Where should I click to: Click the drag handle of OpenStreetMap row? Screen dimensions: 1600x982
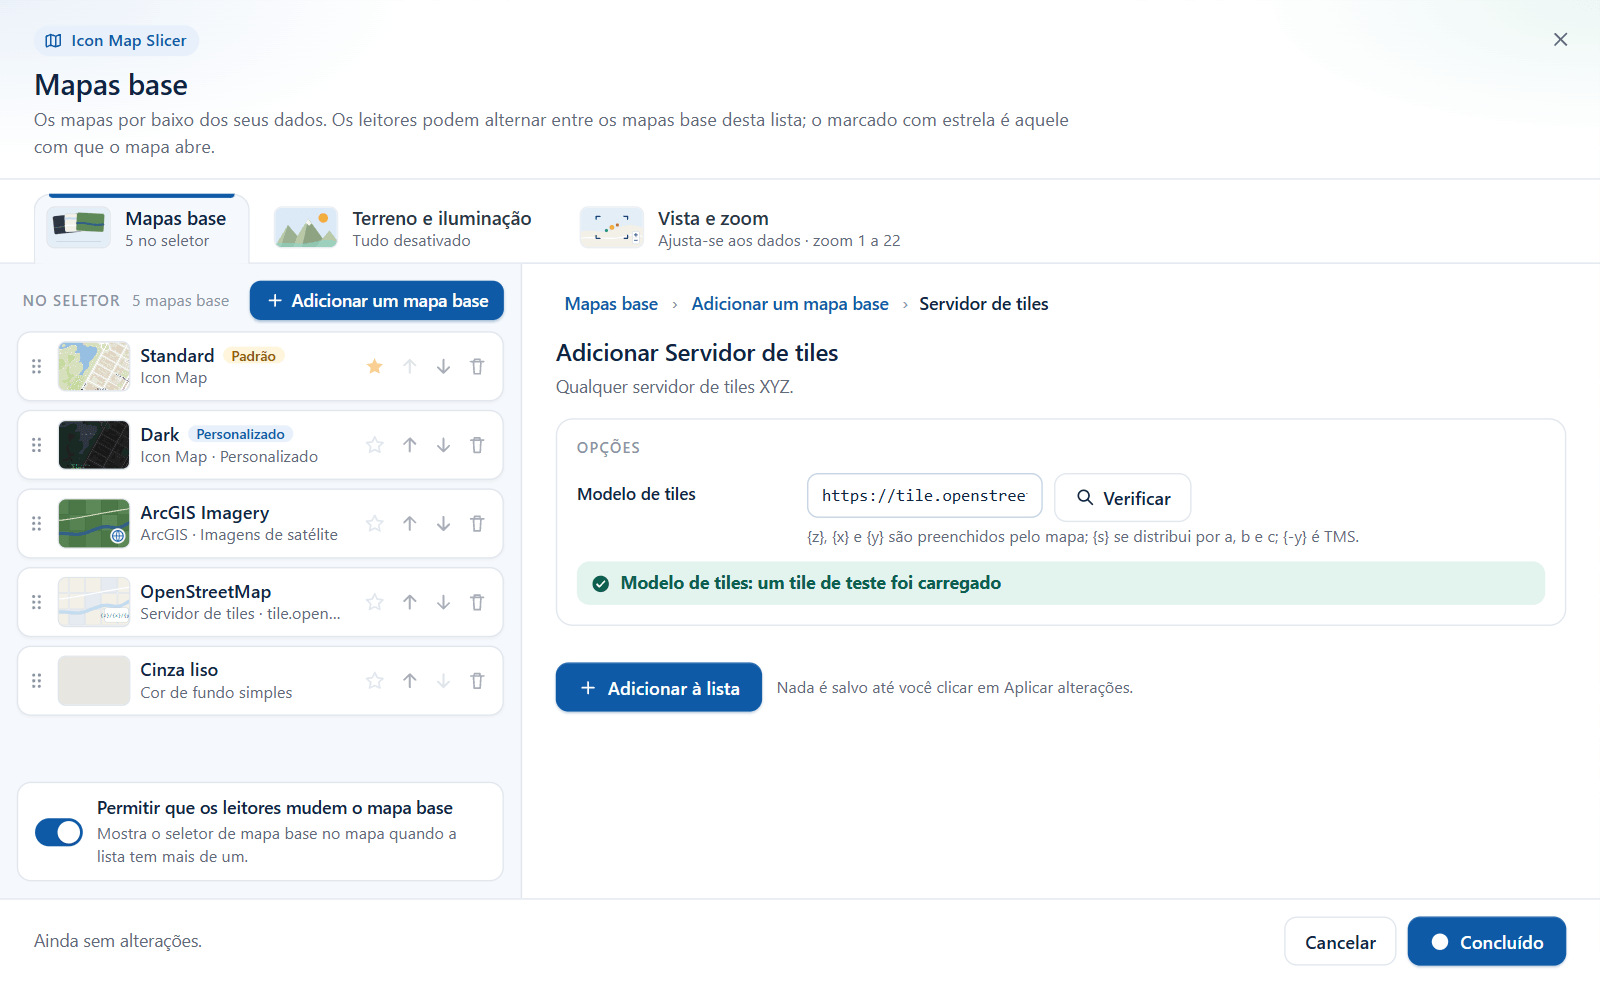(x=37, y=602)
